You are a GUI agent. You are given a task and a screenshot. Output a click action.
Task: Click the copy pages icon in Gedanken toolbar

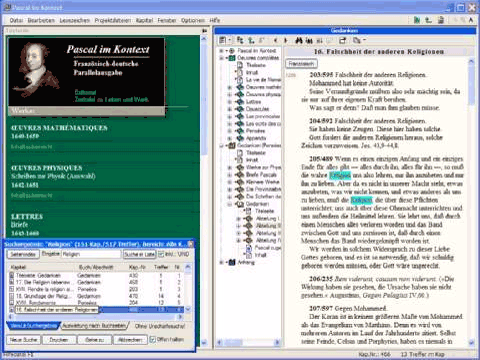tap(356, 40)
